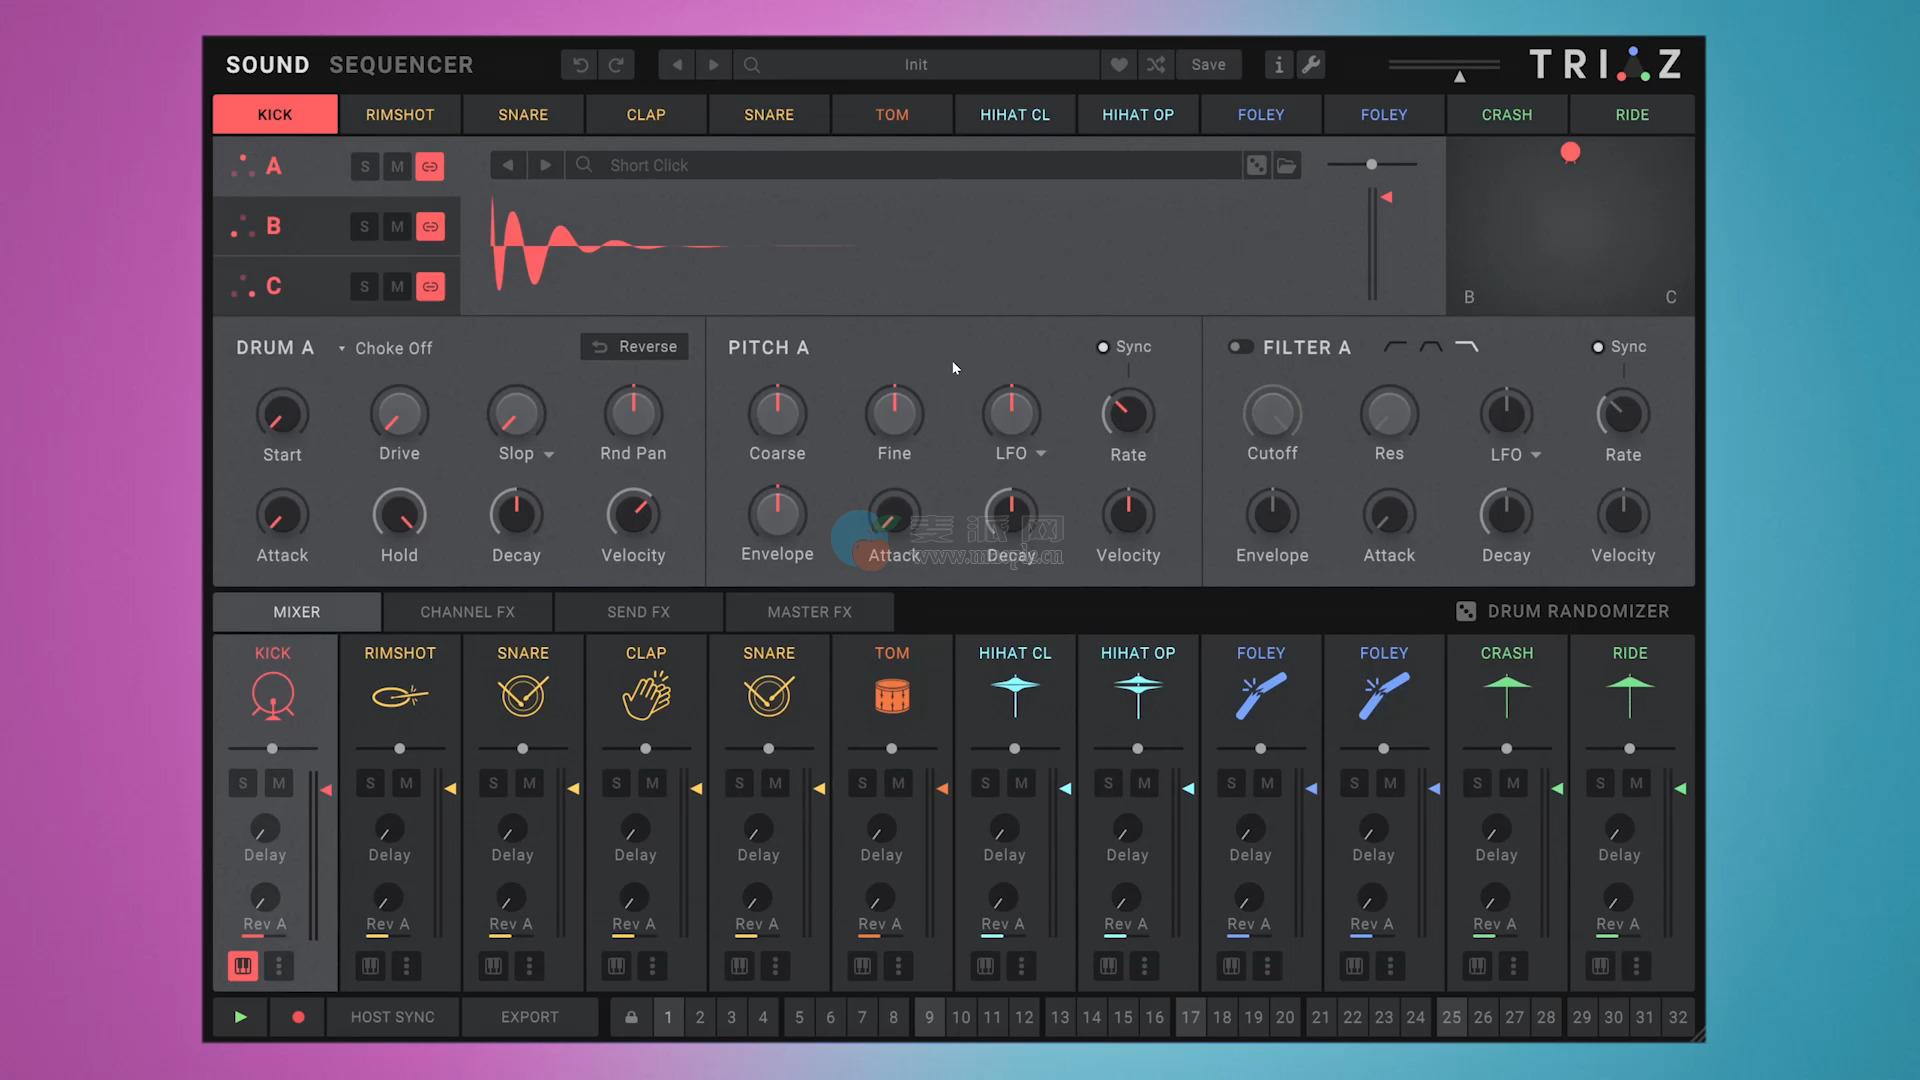Open the Choke Off dropdown

(x=385, y=348)
